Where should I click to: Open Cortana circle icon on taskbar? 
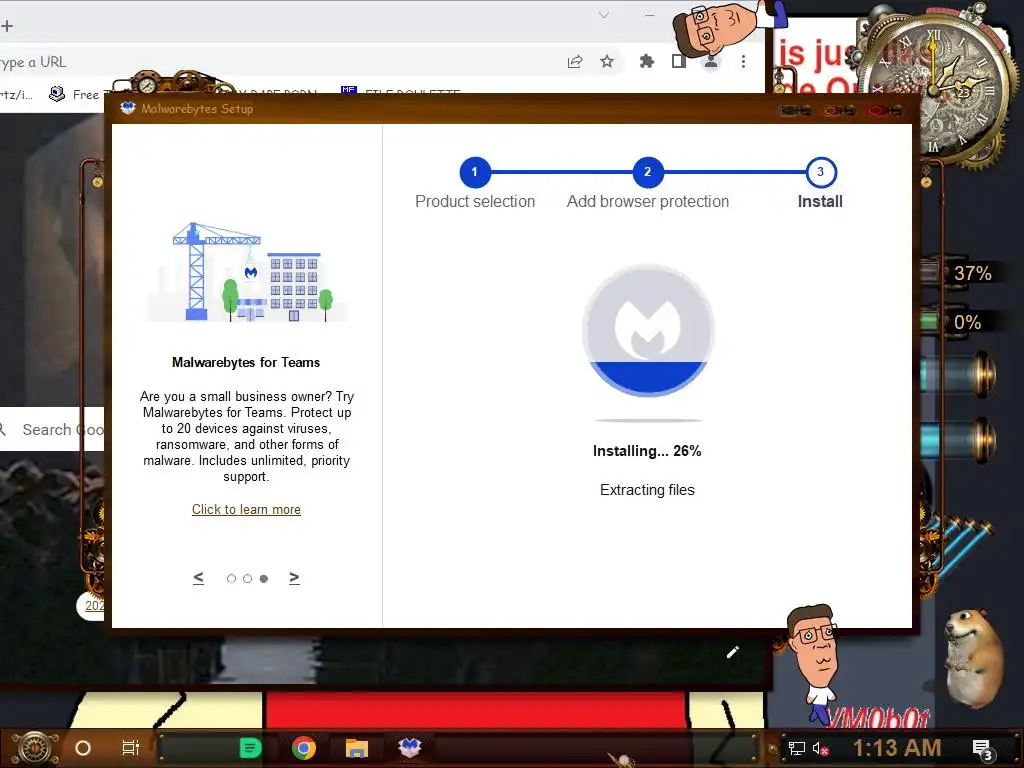pyautogui.click(x=83, y=748)
